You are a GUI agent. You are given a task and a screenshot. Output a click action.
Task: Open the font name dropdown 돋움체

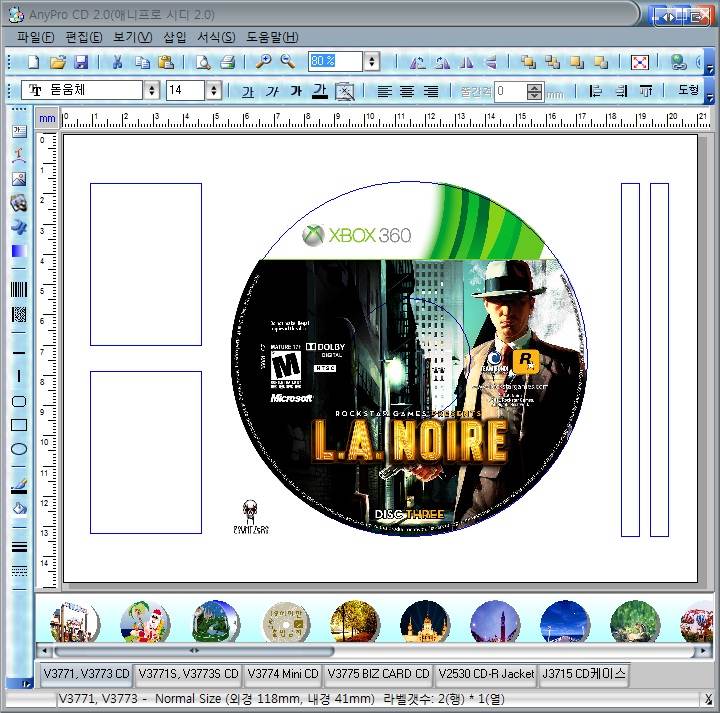(152, 90)
